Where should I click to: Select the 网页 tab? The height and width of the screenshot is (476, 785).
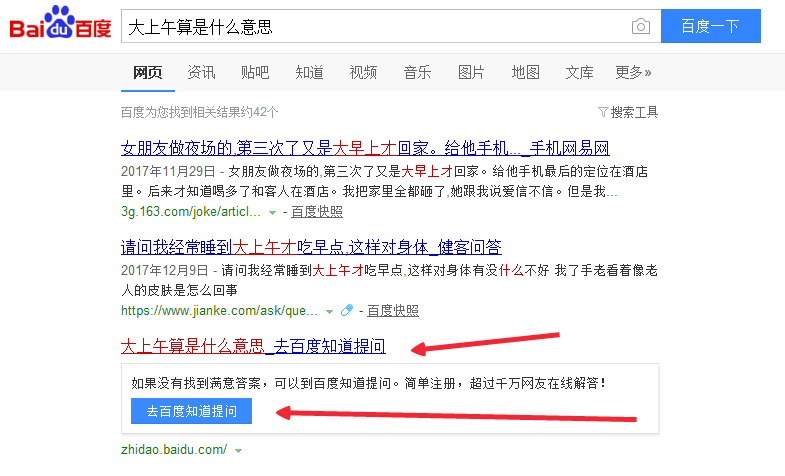pos(148,73)
